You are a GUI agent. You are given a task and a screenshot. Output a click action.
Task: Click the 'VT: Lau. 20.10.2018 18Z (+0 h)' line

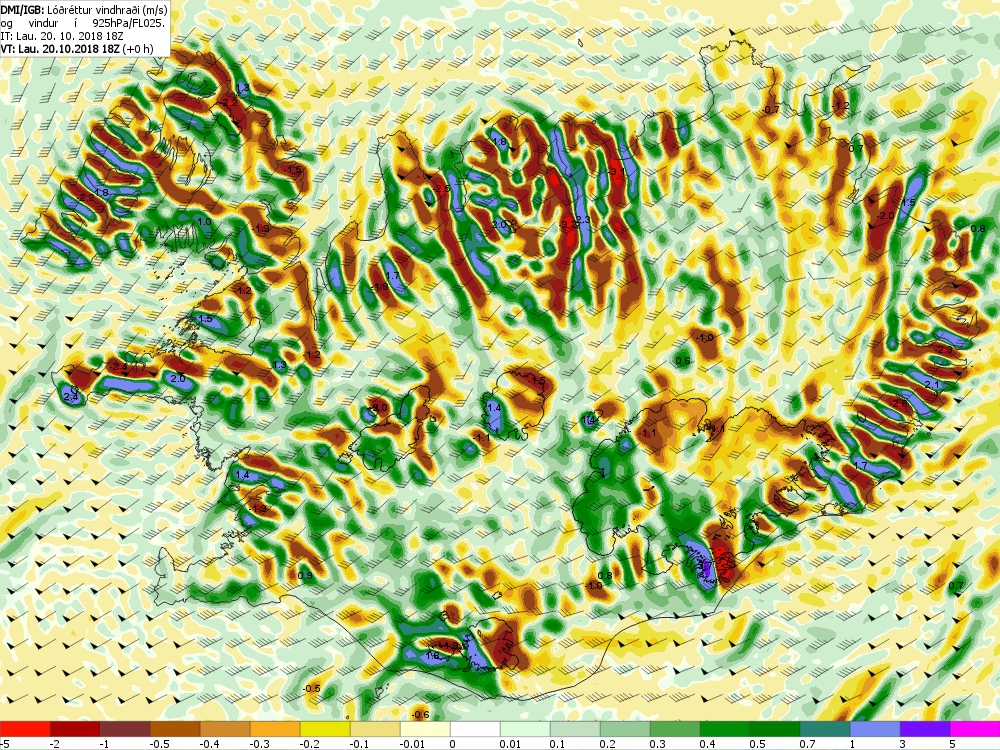click(x=77, y=48)
